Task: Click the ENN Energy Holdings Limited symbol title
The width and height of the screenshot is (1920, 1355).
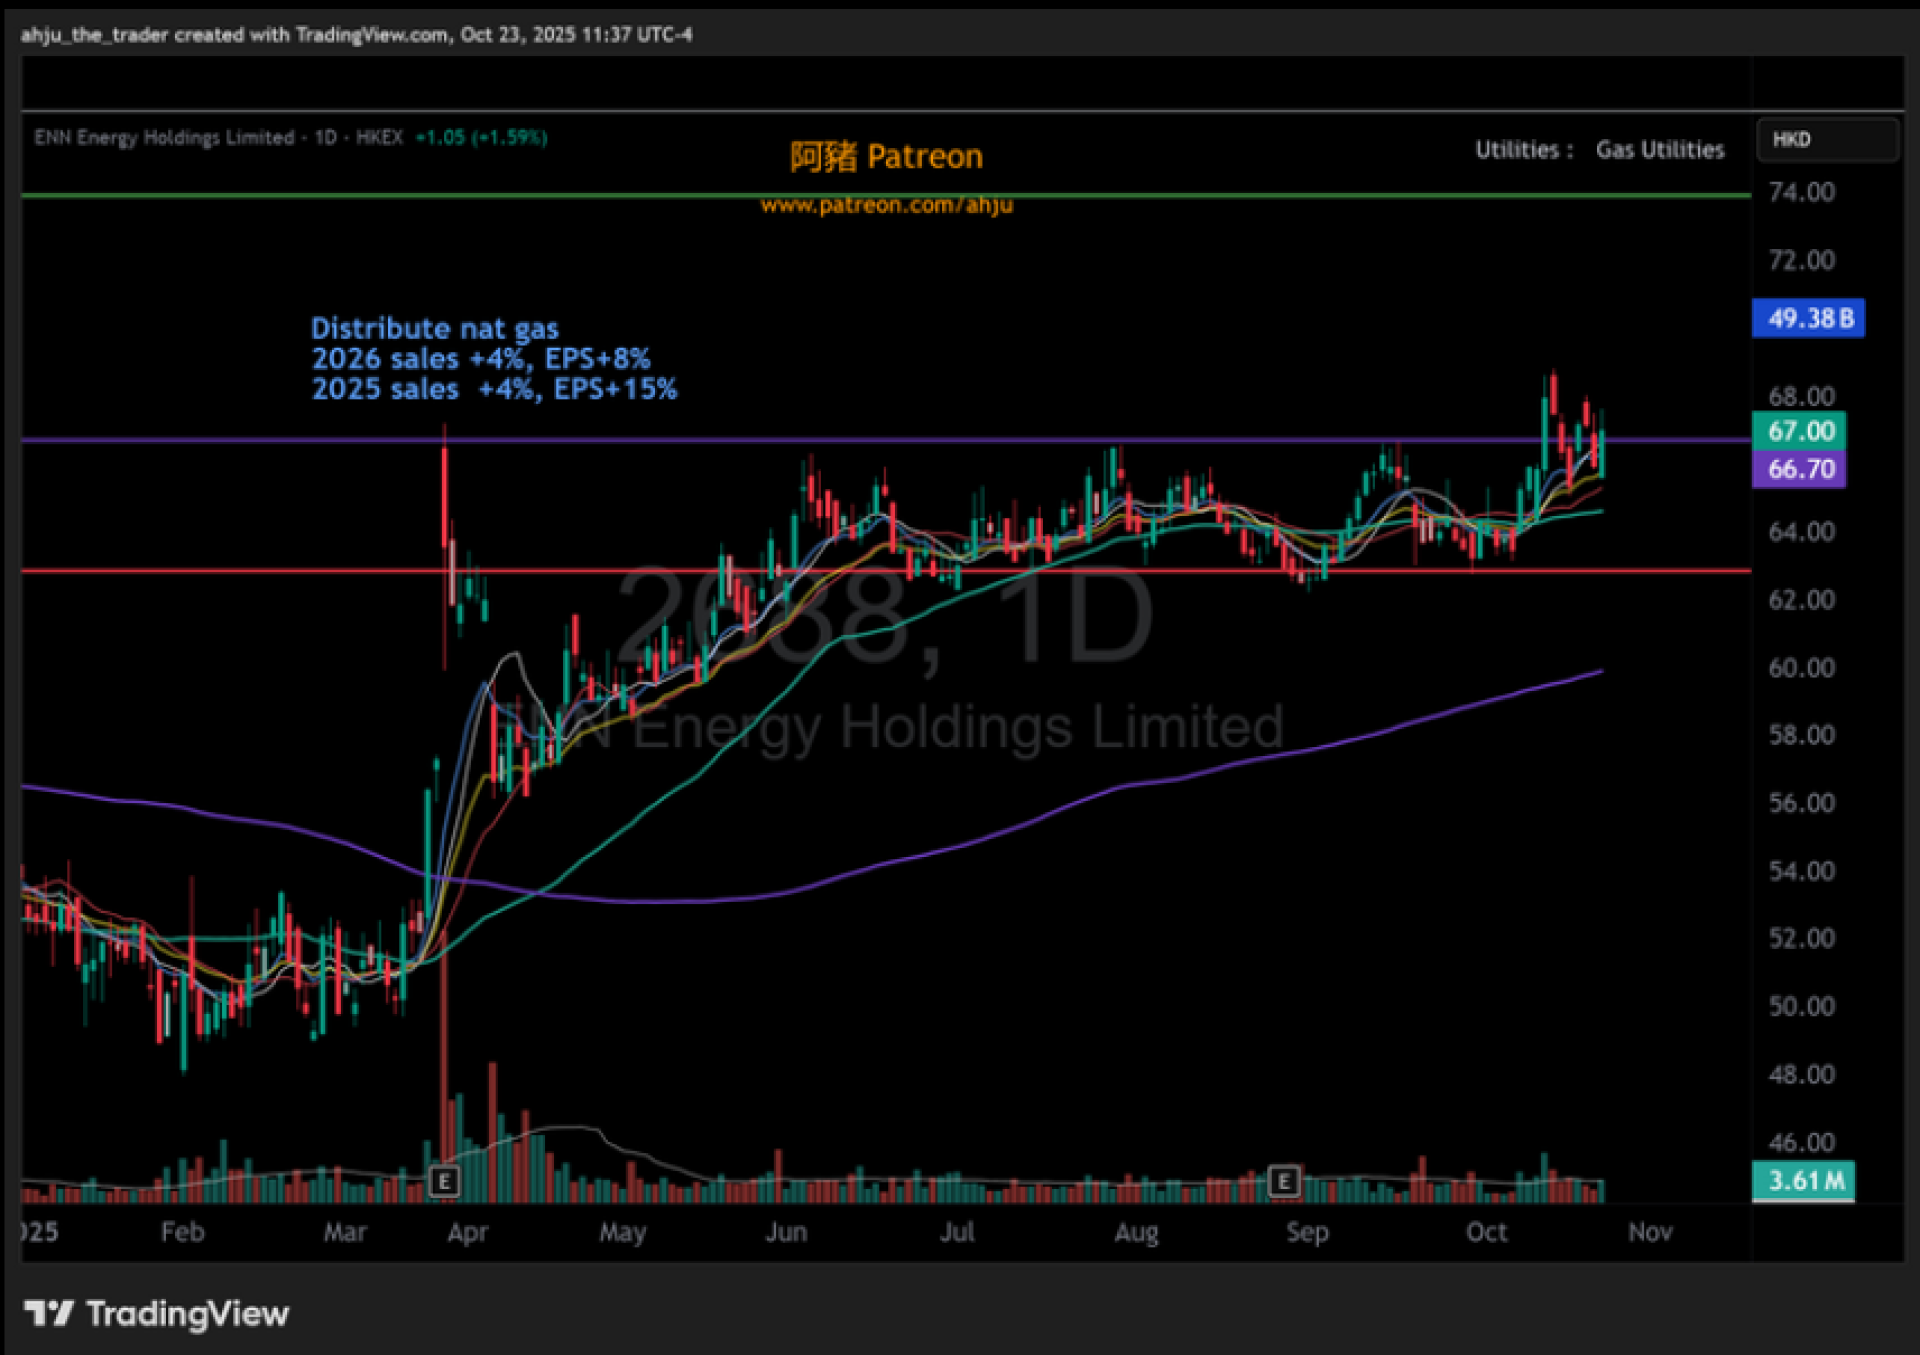Action: [x=164, y=138]
